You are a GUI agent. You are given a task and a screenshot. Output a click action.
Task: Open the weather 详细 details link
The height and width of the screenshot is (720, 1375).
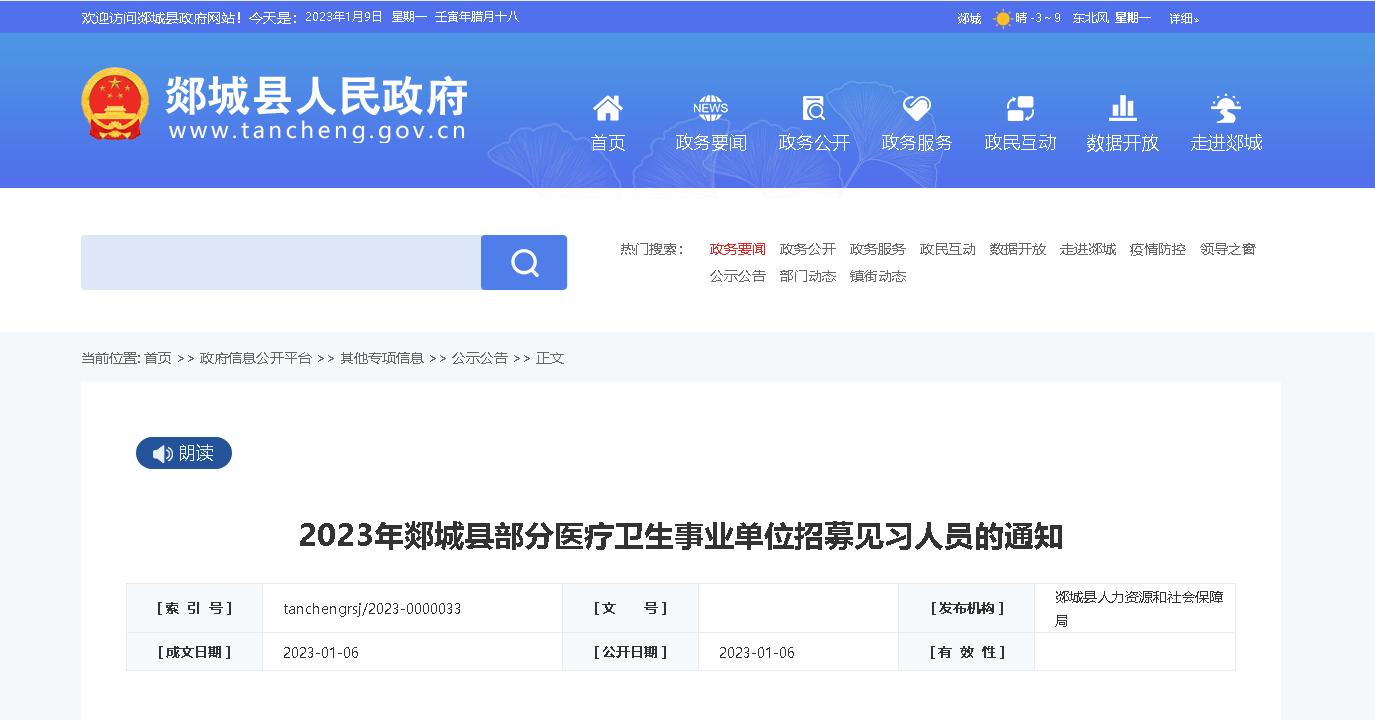[1183, 18]
